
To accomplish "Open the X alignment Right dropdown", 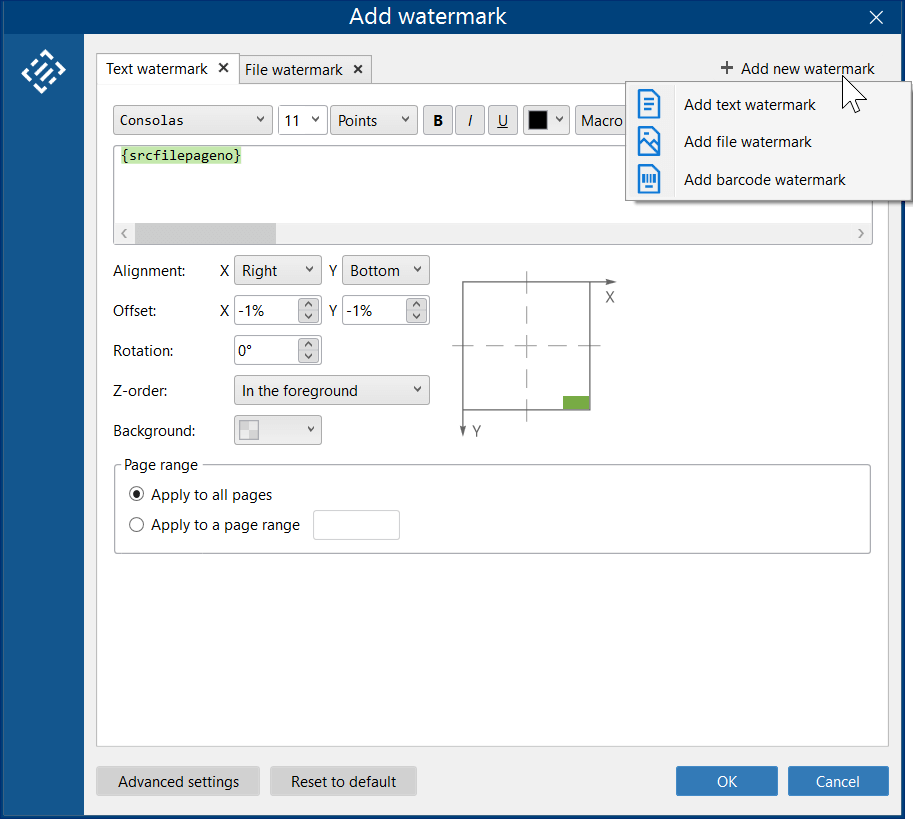I will [x=278, y=270].
